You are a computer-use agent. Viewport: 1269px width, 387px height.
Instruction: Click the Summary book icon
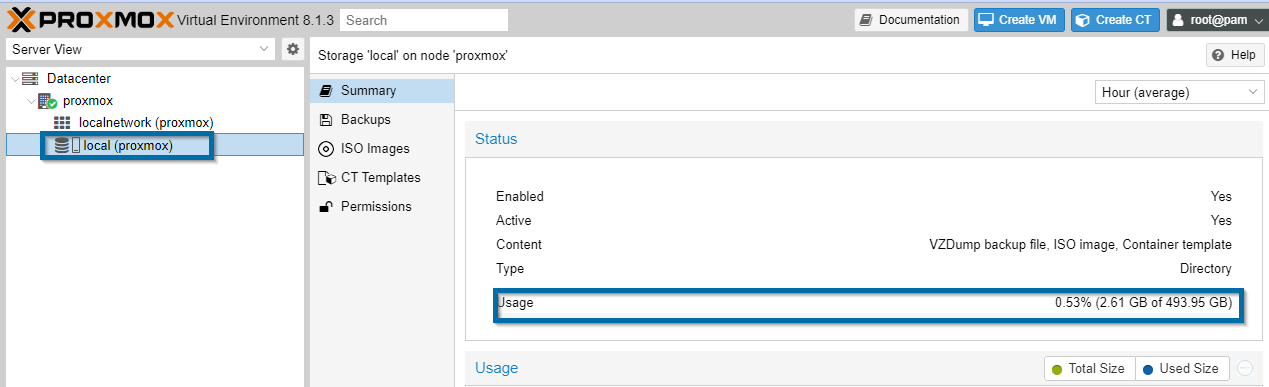pos(325,90)
